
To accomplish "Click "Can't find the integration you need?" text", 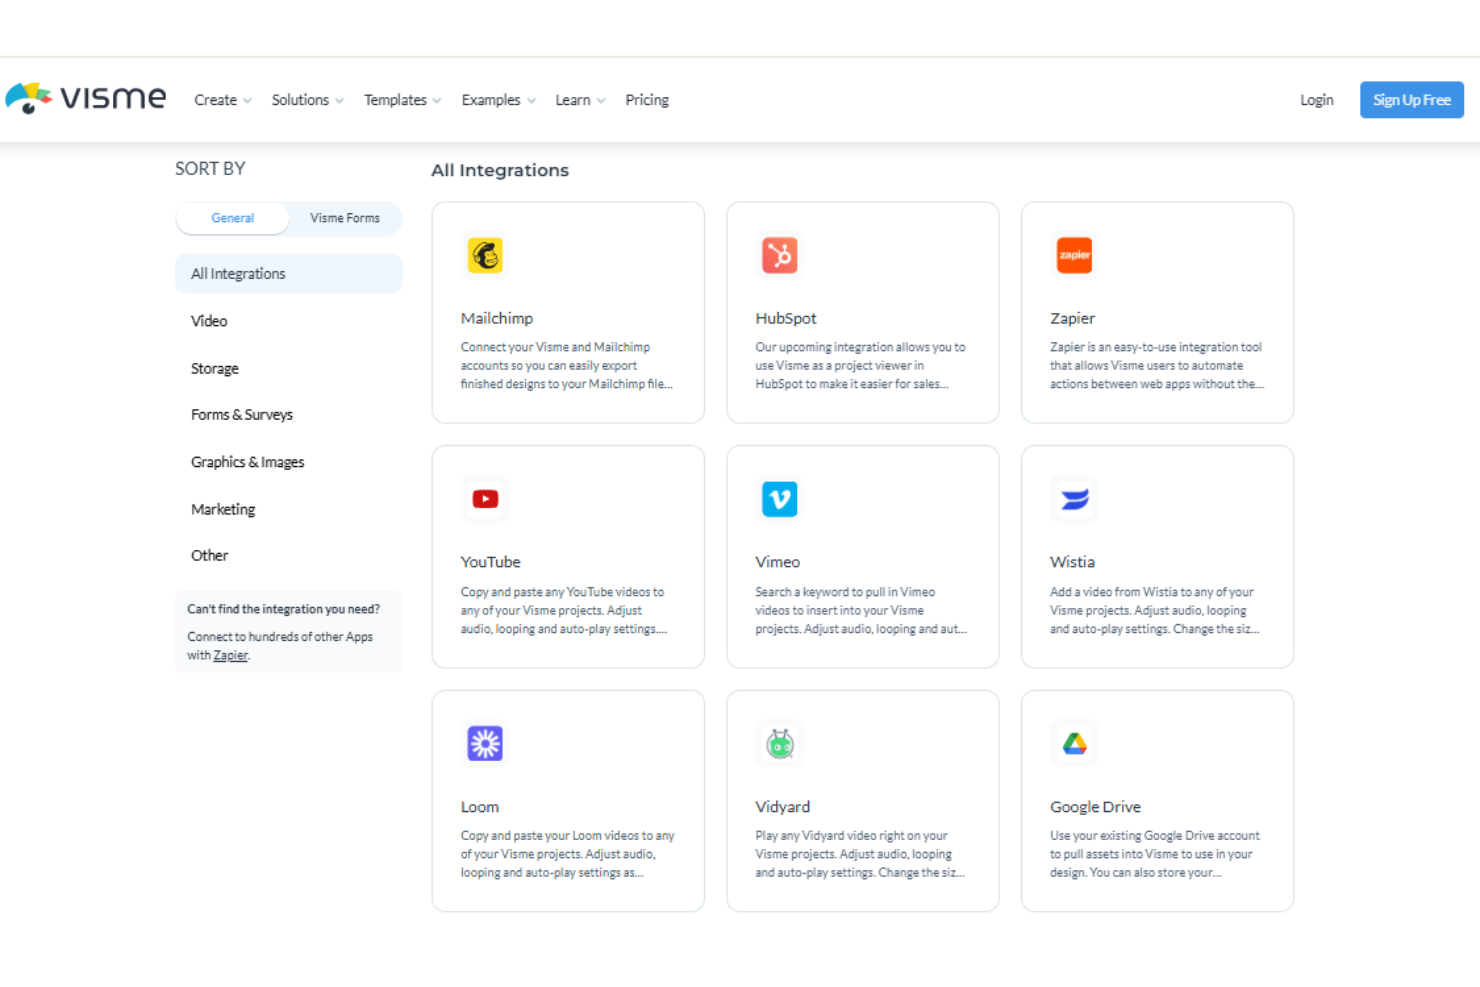I will 284,609.
